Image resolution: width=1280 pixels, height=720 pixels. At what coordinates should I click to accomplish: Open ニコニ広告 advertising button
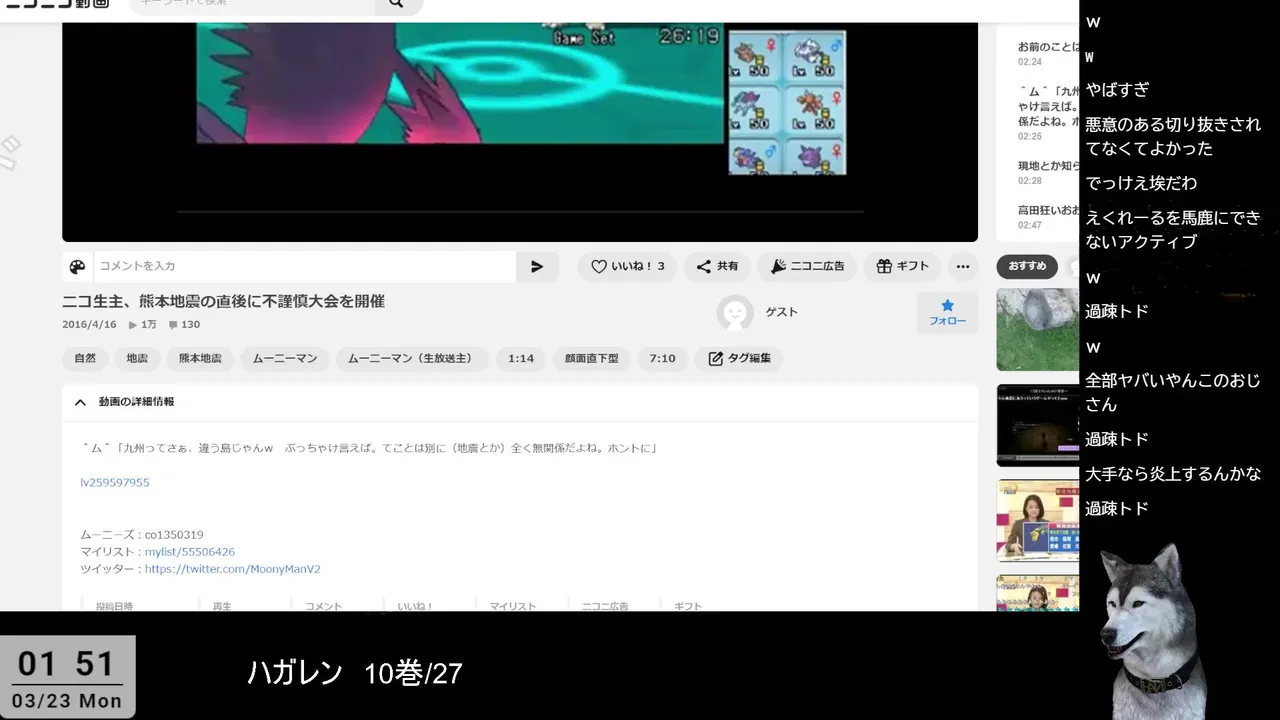(x=807, y=267)
